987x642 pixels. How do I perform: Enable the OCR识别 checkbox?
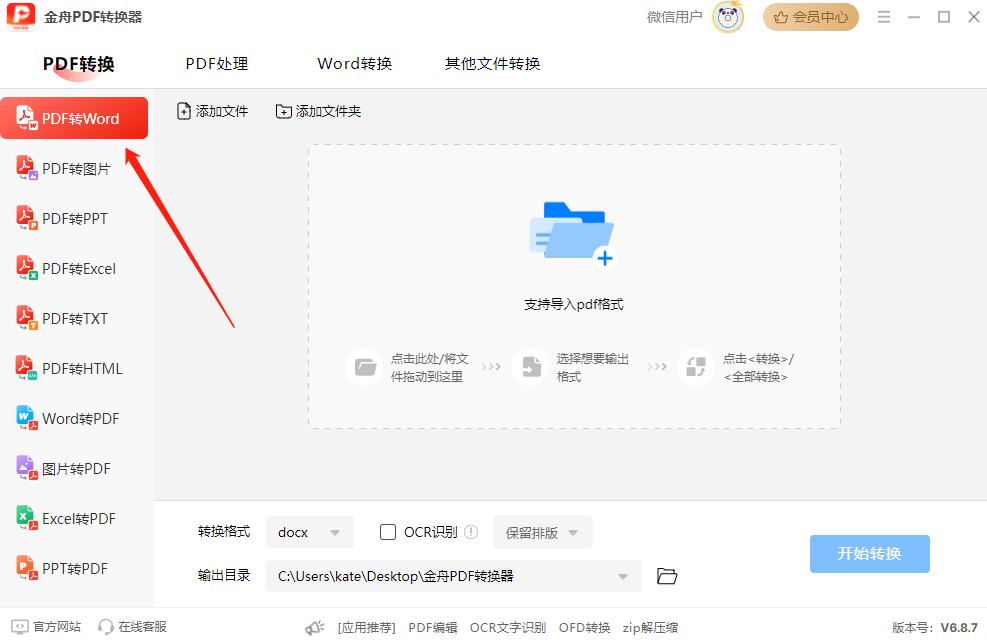point(388,532)
